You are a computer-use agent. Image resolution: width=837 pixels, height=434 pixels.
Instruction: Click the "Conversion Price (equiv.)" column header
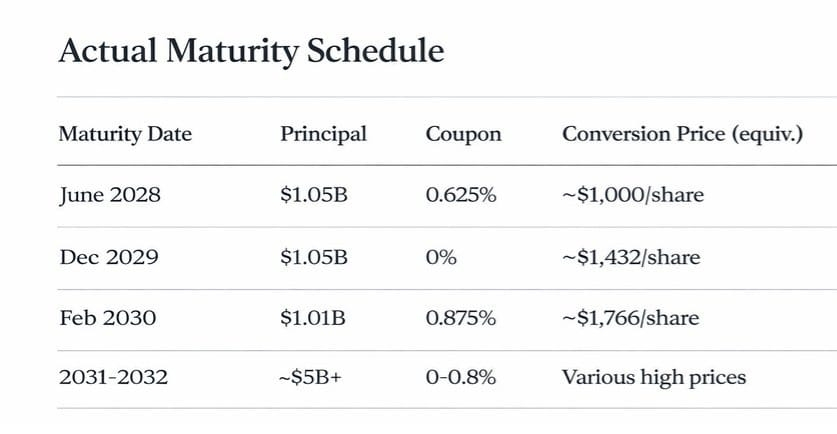tap(682, 134)
